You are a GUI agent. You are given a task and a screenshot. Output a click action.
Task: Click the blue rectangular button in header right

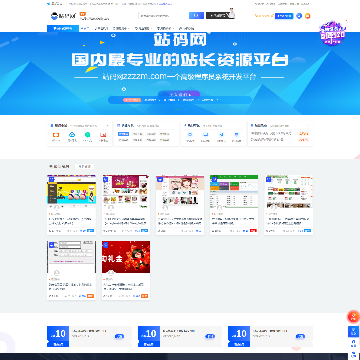click(284, 16)
